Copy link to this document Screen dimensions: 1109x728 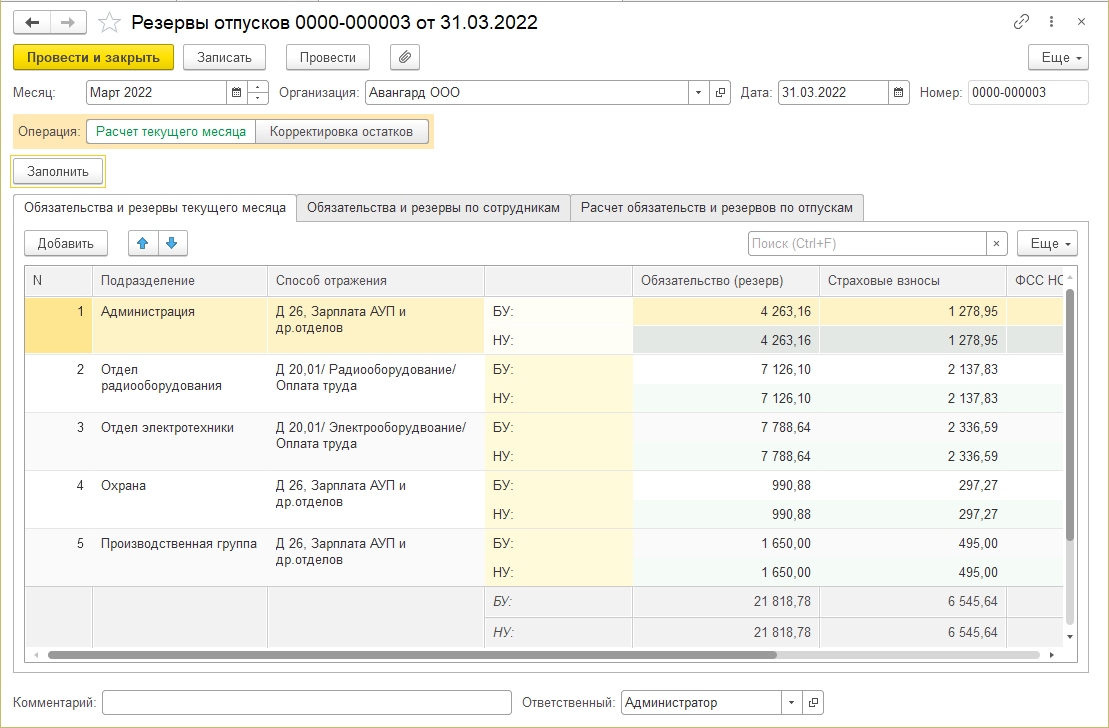1021,22
